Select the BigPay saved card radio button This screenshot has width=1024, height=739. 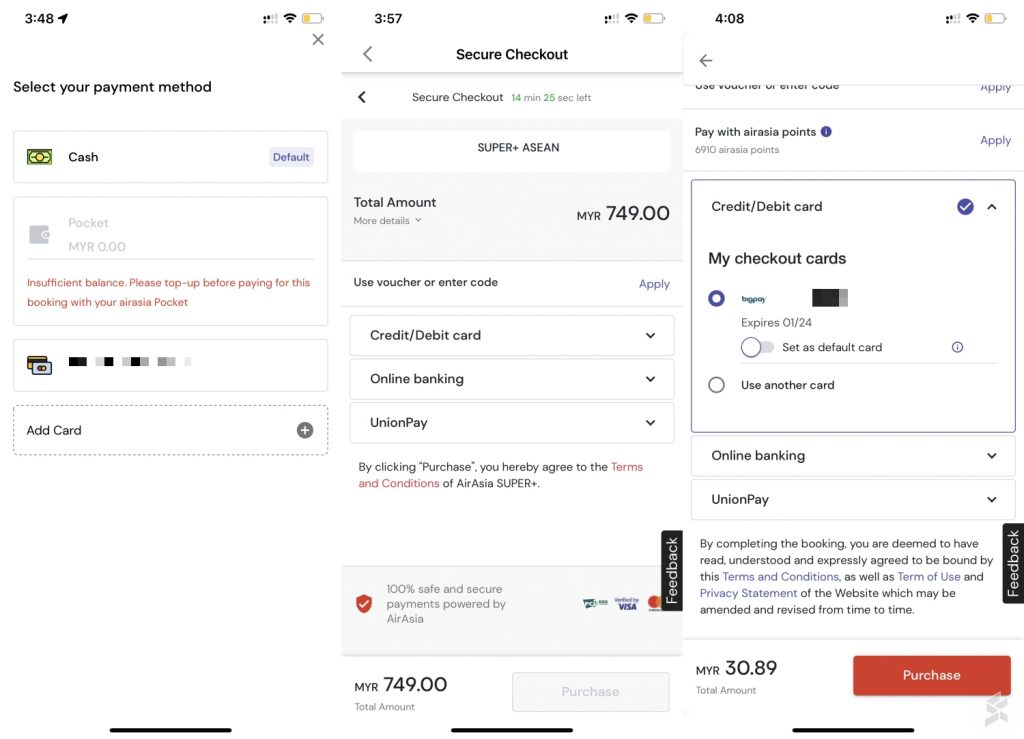[716, 298]
